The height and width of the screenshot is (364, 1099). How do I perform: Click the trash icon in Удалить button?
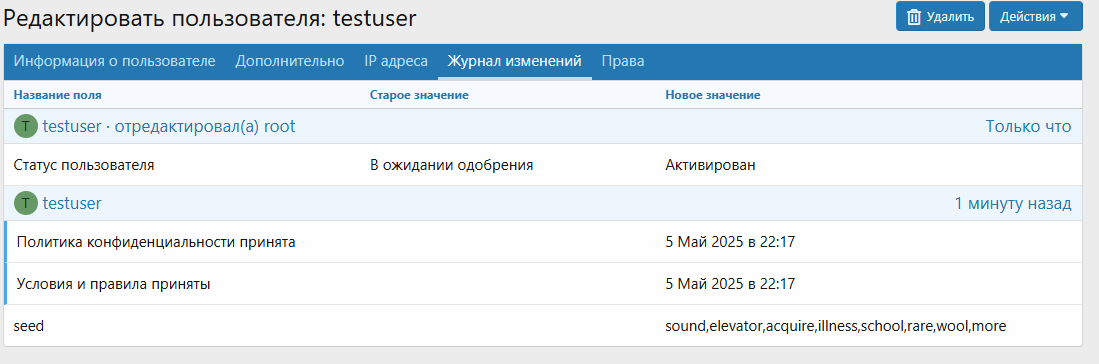coord(914,17)
